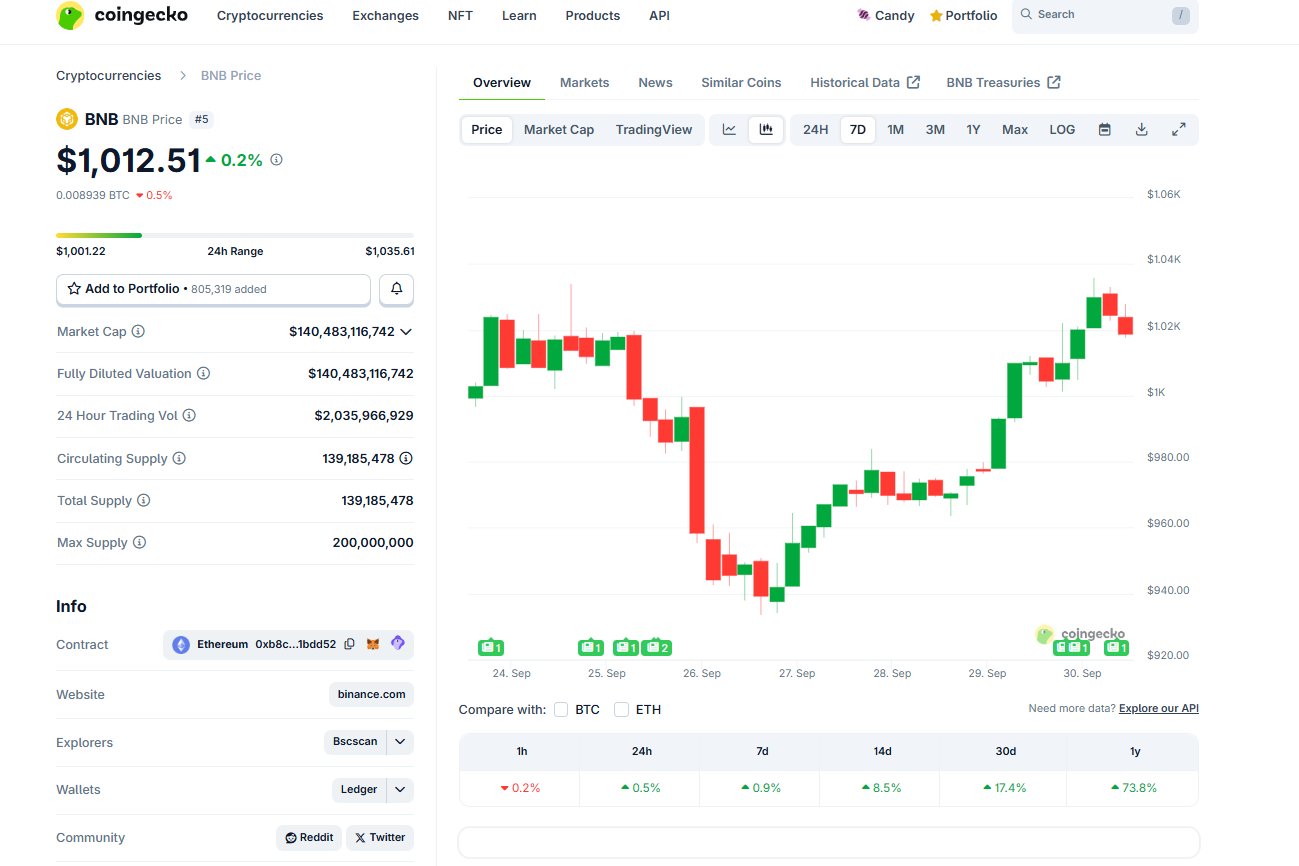The width and height of the screenshot is (1299, 866).
Task: Toggle LOG scale on chart
Action: click(x=1062, y=130)
